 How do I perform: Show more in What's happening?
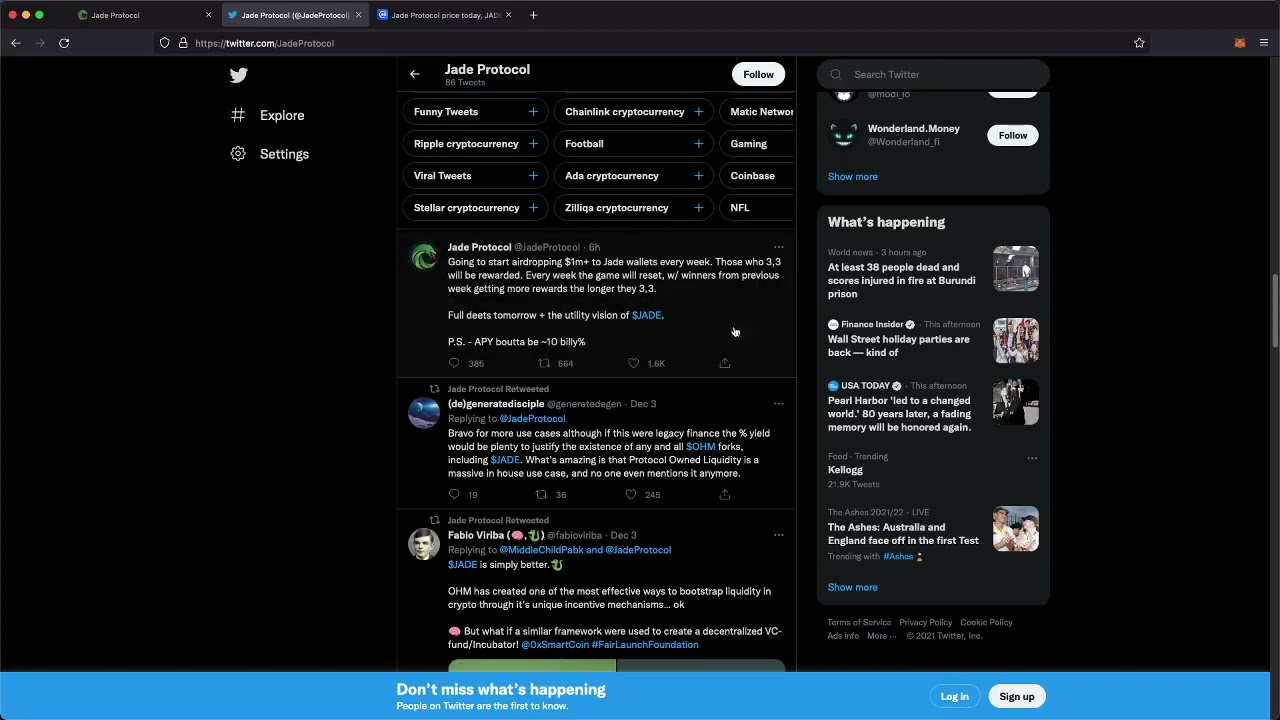pos(852,588)
